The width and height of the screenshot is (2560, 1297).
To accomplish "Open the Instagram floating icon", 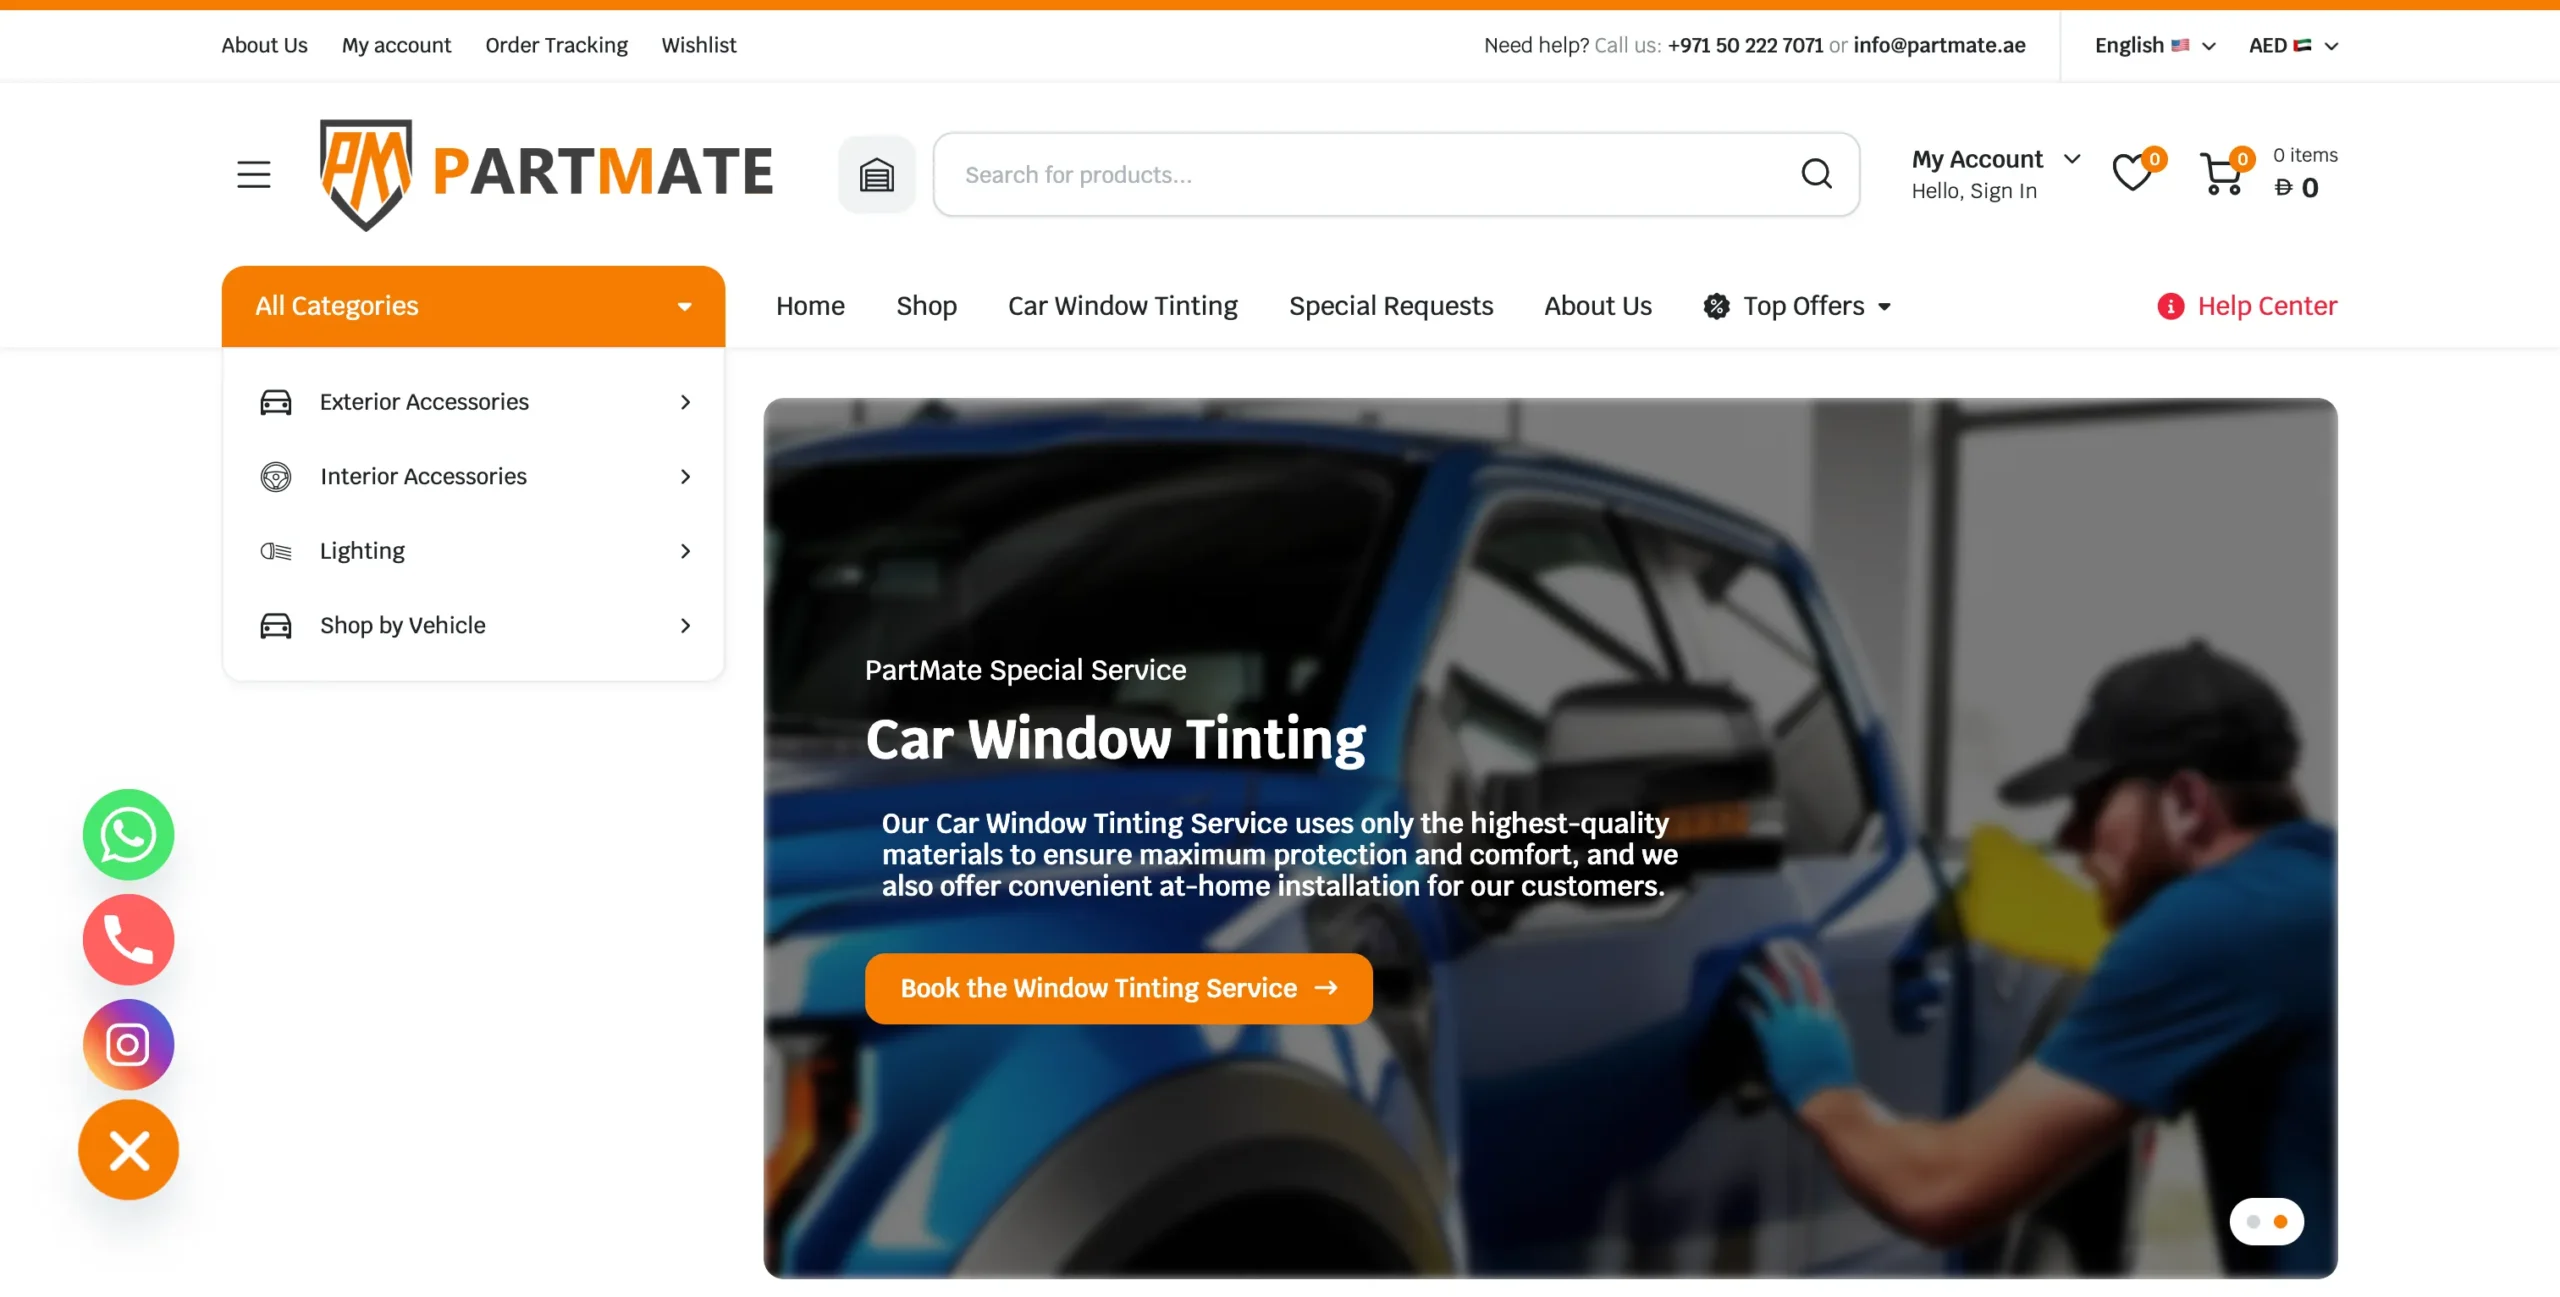I will (128, 1044).
